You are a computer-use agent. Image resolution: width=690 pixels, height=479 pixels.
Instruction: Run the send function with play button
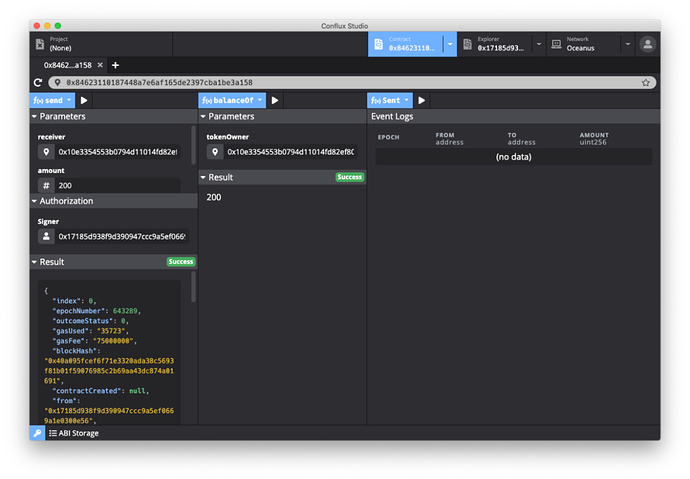coord(84,100)
